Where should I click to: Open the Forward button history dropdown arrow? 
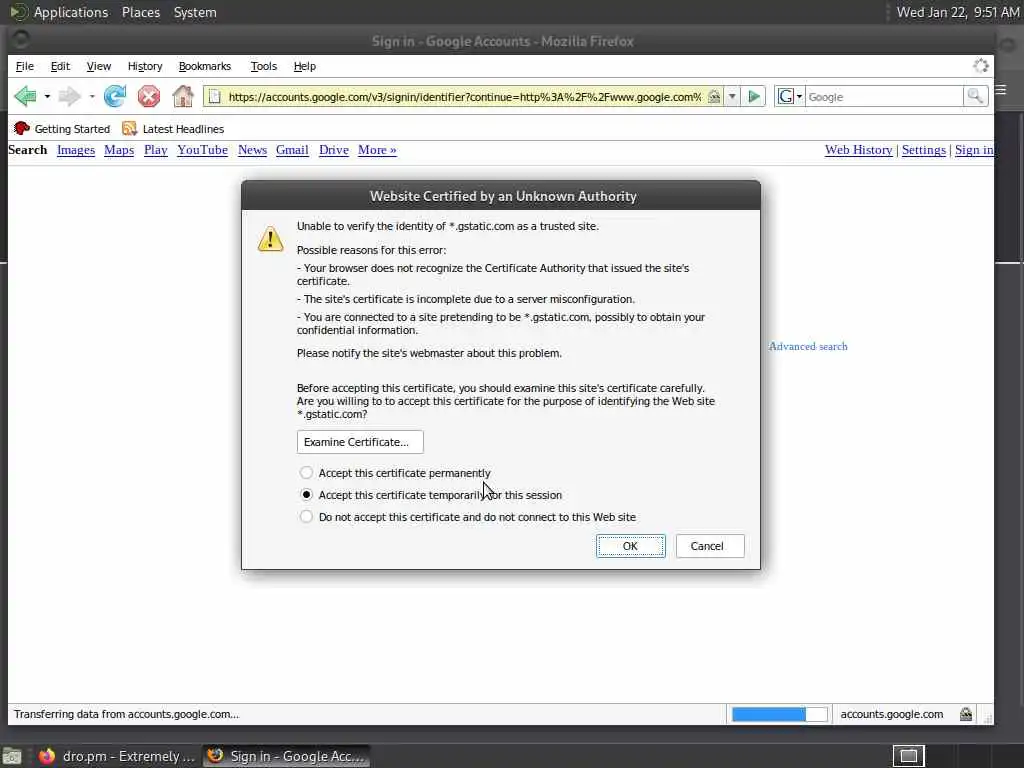click(x=92, y=97)
